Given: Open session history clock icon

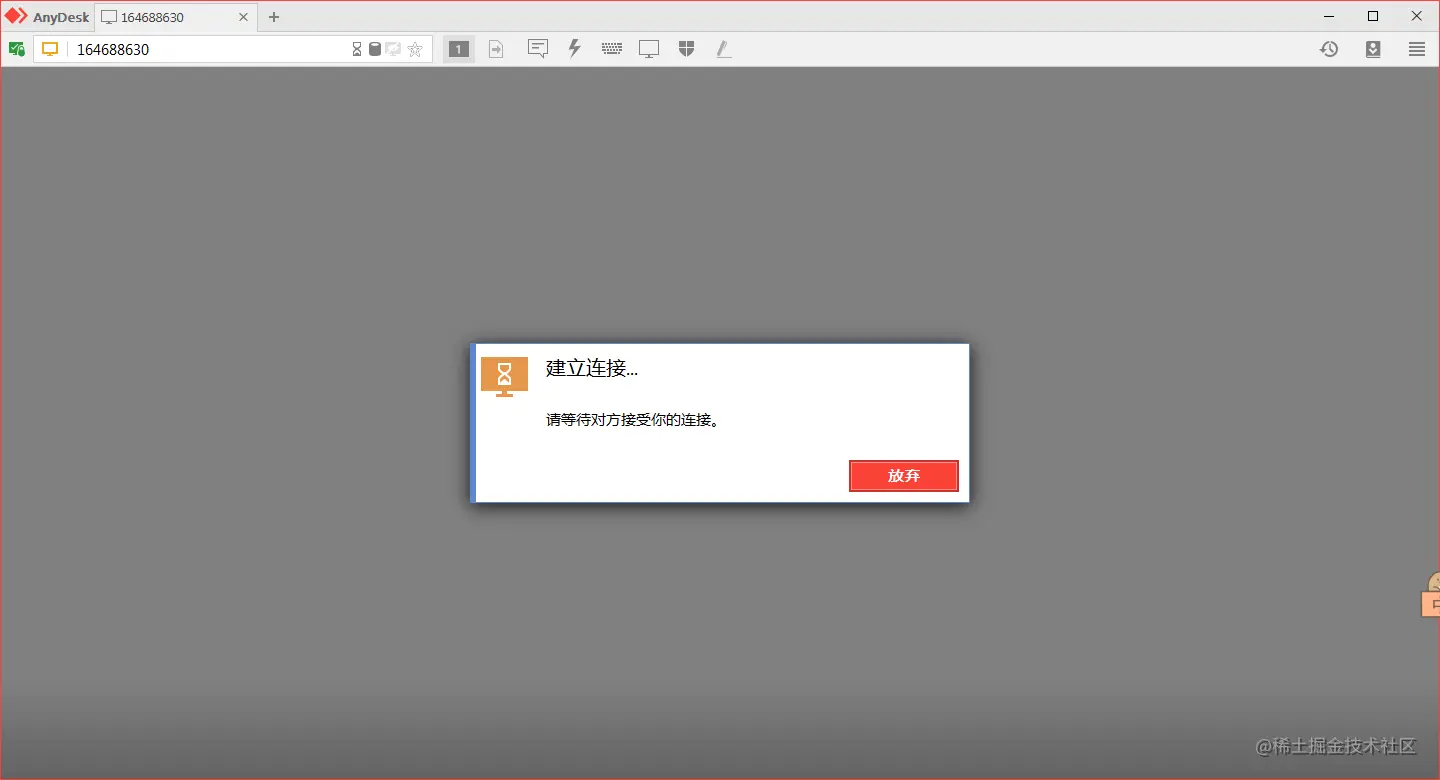Looking at the screenshot, I should (1329, 48).
